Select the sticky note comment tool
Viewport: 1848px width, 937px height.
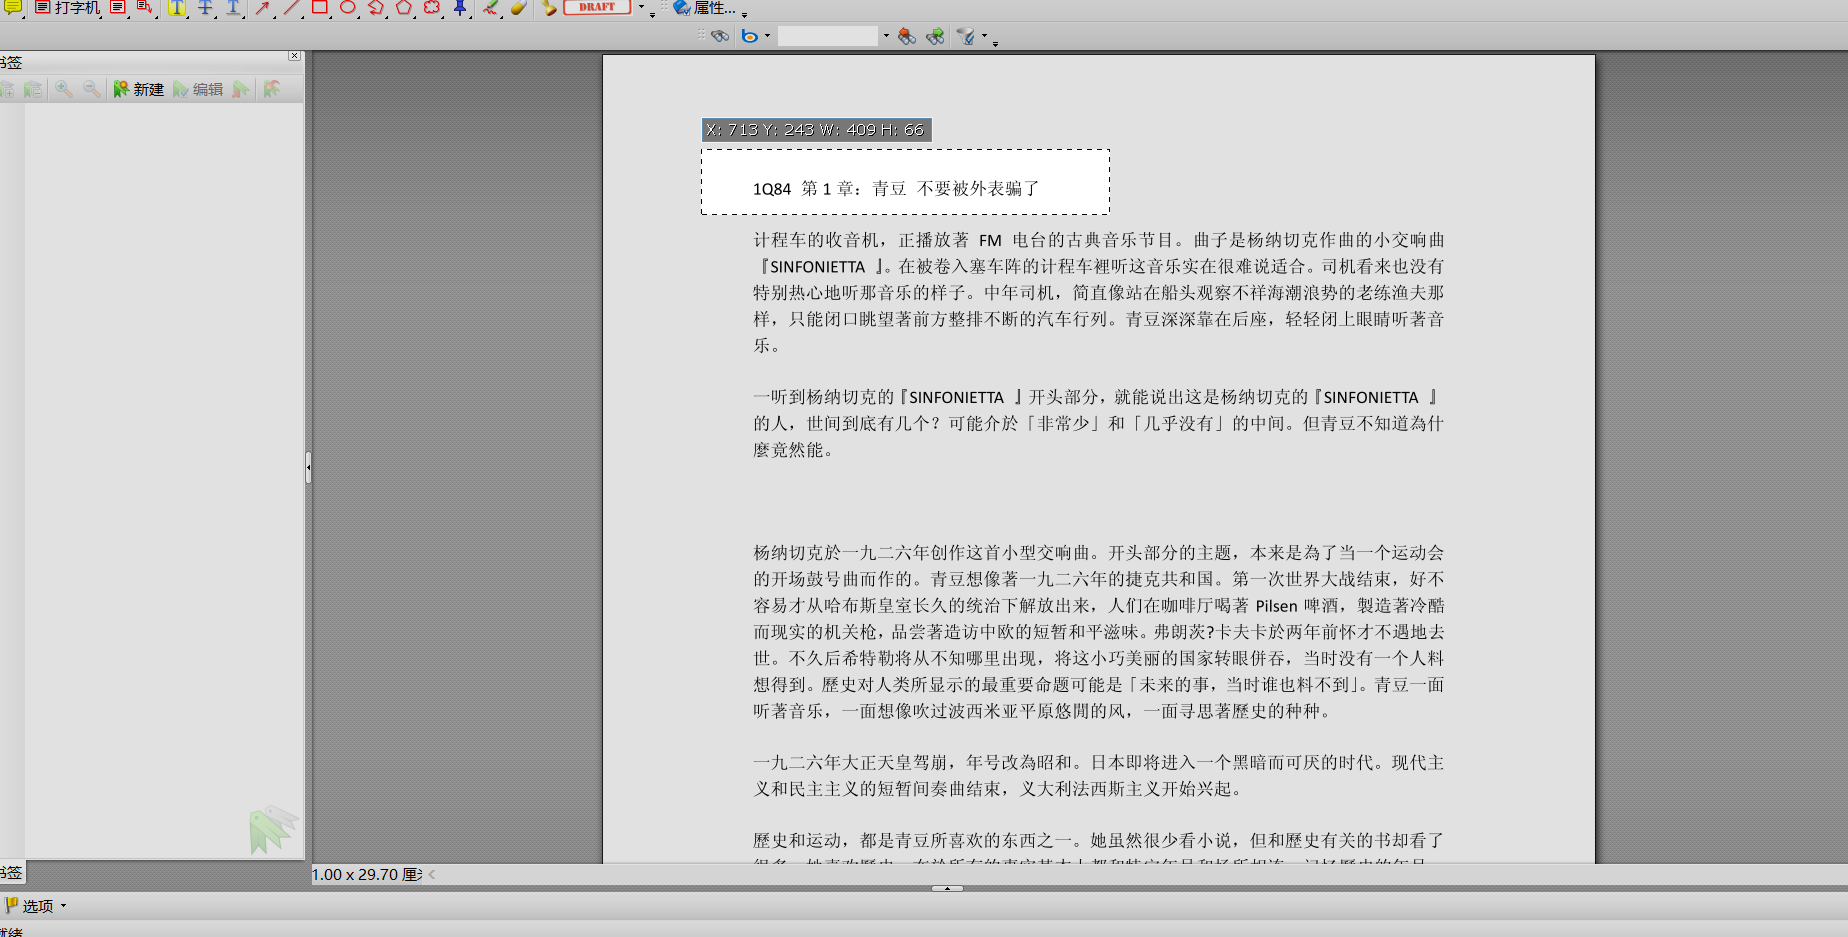(12, 8)
